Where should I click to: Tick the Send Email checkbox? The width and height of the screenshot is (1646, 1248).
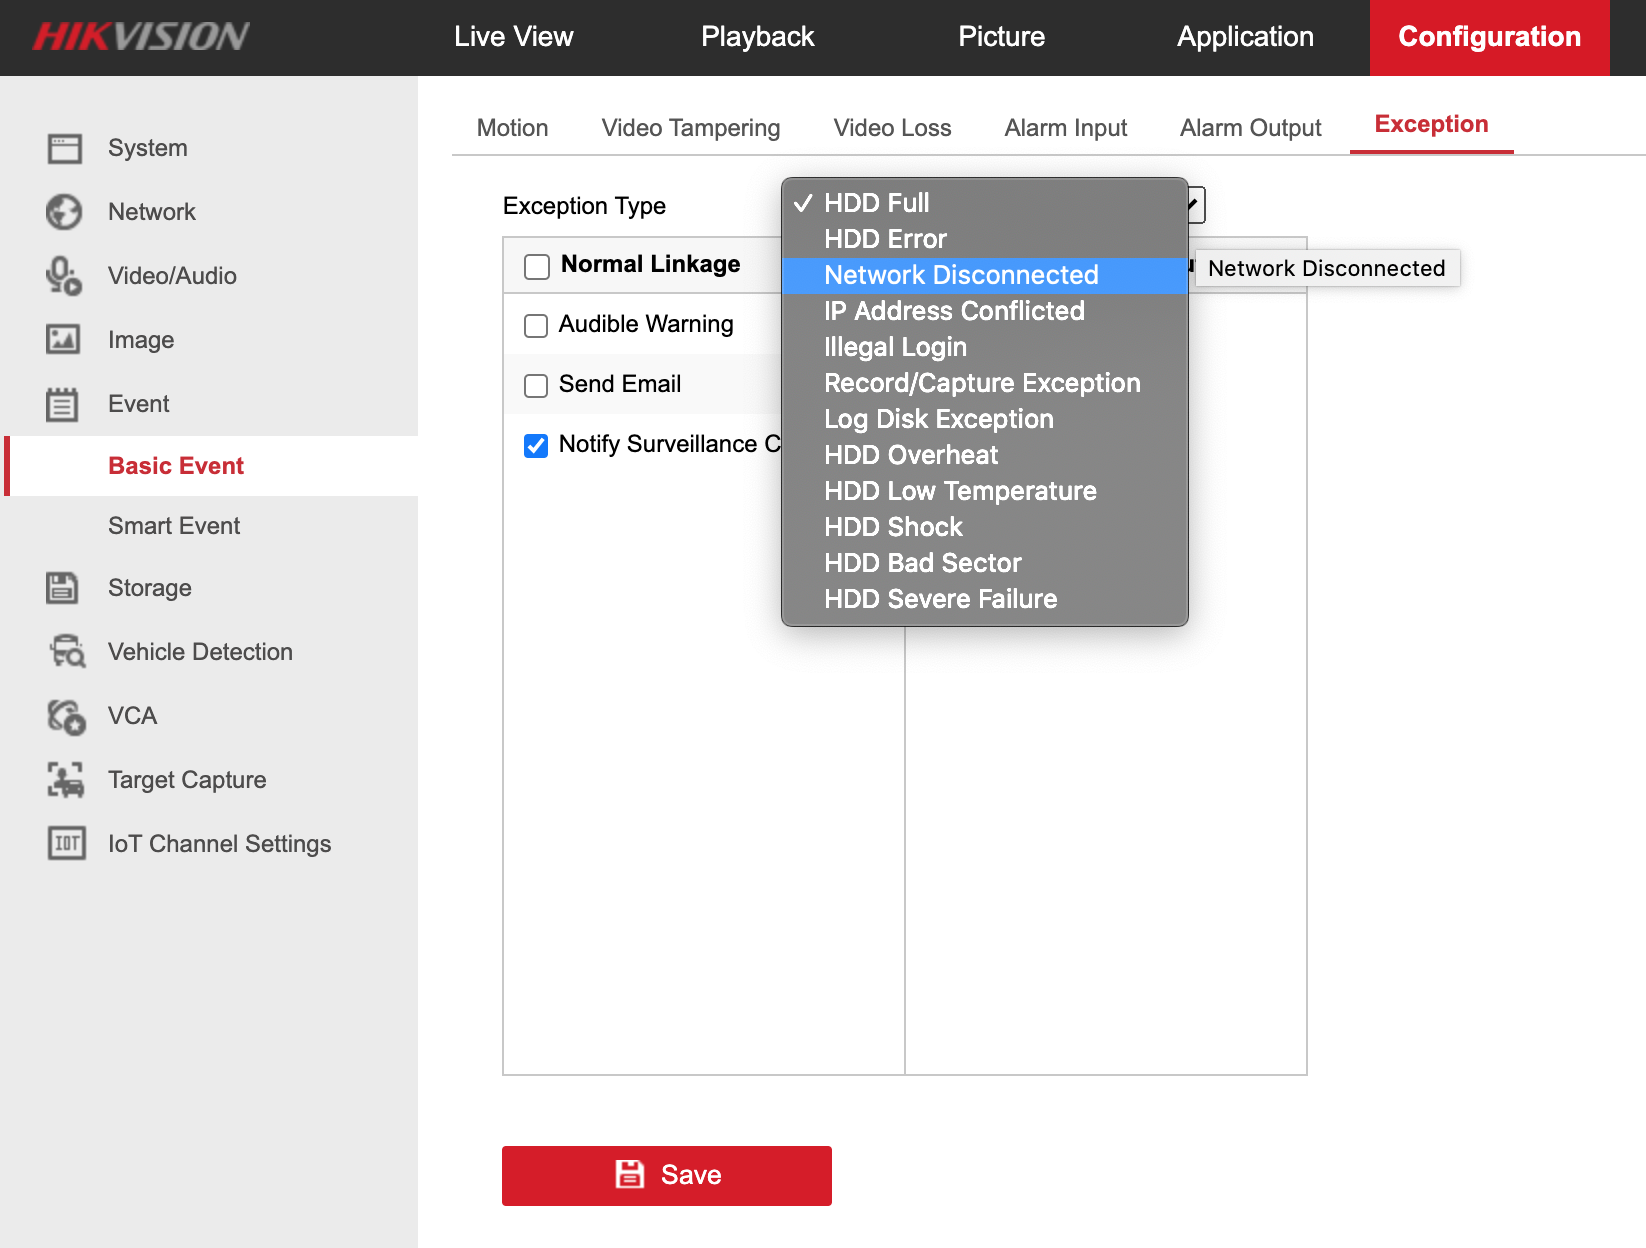(536, 386)
